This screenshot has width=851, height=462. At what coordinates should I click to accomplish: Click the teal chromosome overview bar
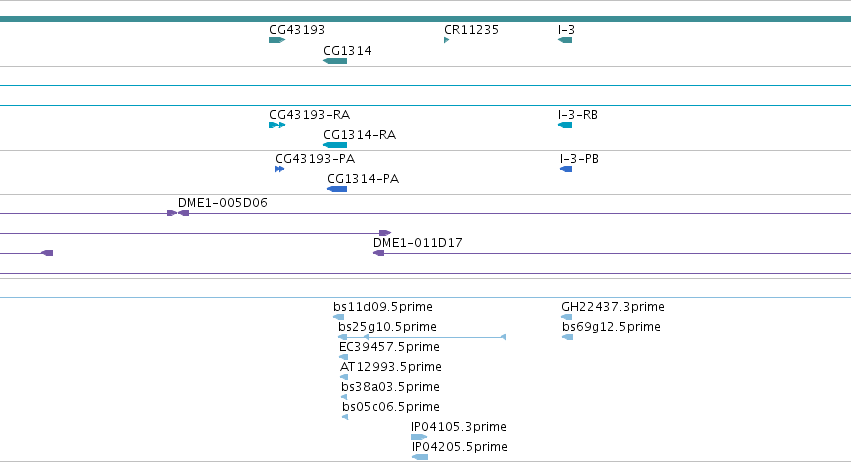pyautogui.click(x=426, y=19)
